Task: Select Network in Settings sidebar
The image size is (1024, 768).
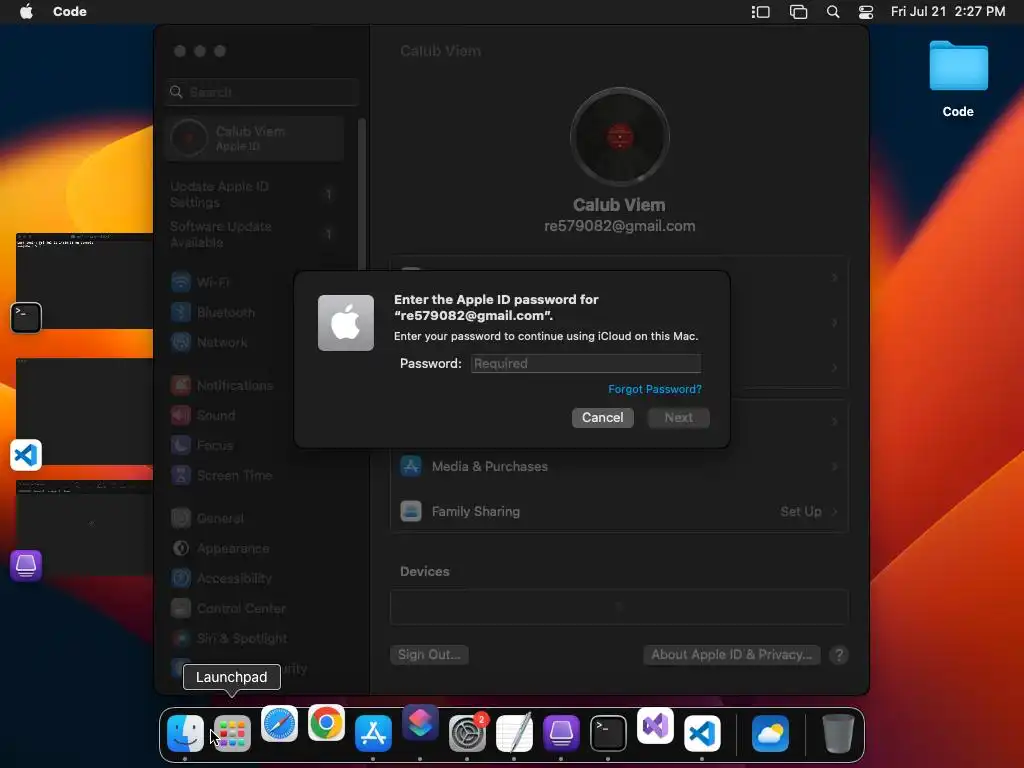Action: (x=254, y=342)
